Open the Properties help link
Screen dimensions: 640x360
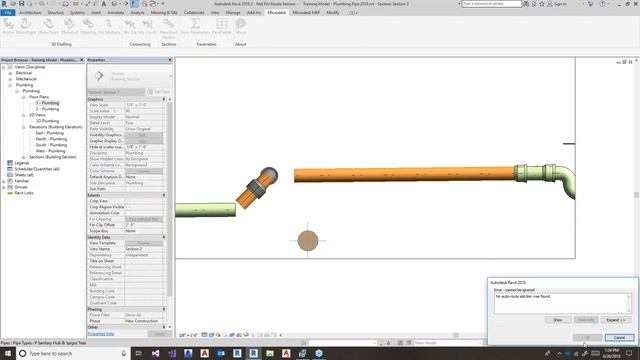click(101, 334)
